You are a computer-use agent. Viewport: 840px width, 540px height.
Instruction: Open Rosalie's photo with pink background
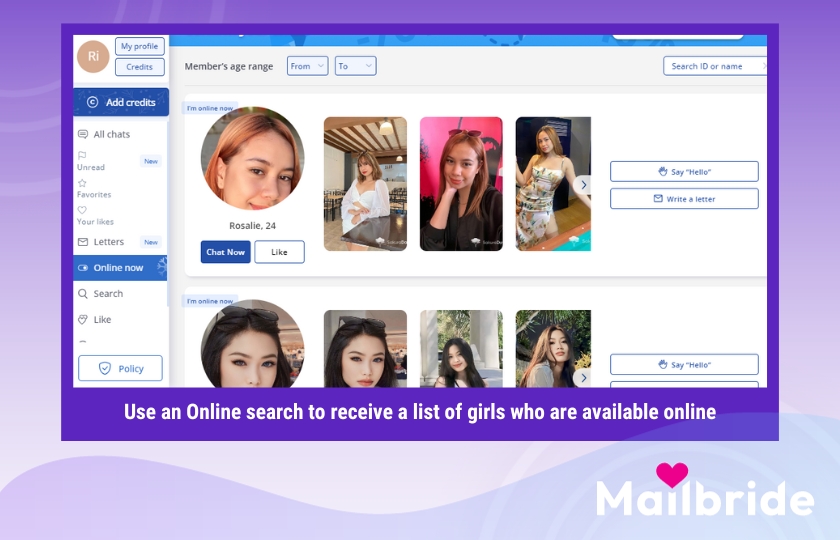461,184
